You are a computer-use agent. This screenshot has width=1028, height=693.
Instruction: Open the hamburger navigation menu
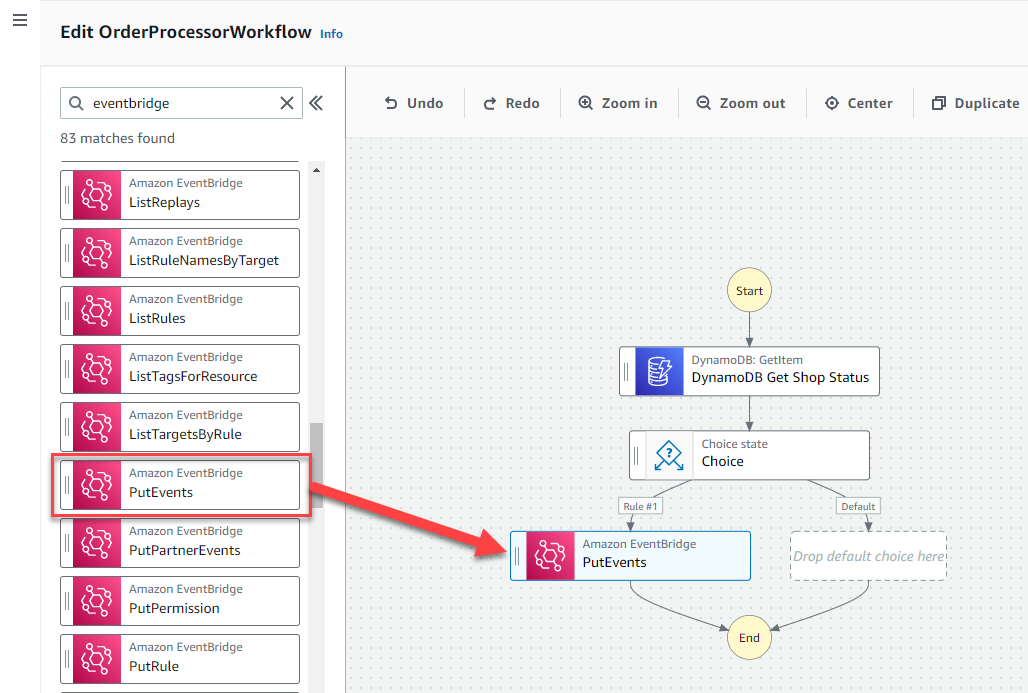coord(20,20)
